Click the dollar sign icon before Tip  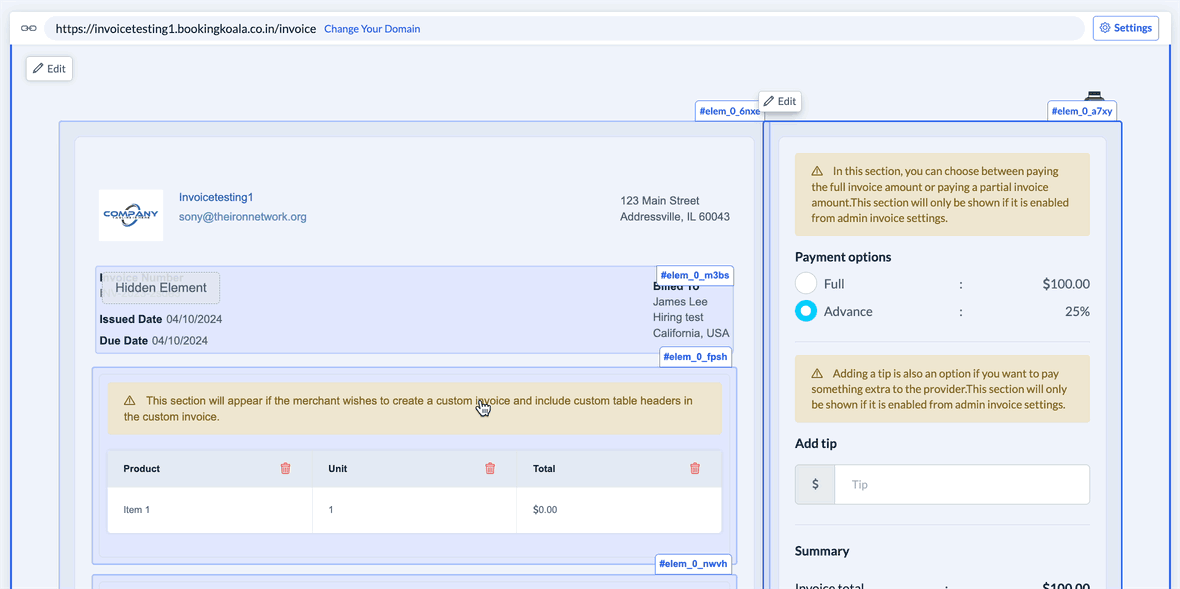coord(815,484)
